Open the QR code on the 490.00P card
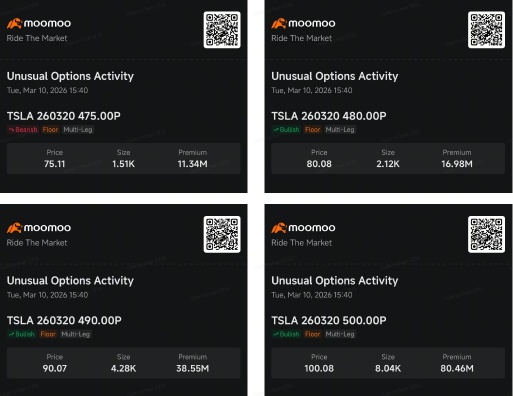Viewport: 513px width, 396px height. (x=222, y=234)
